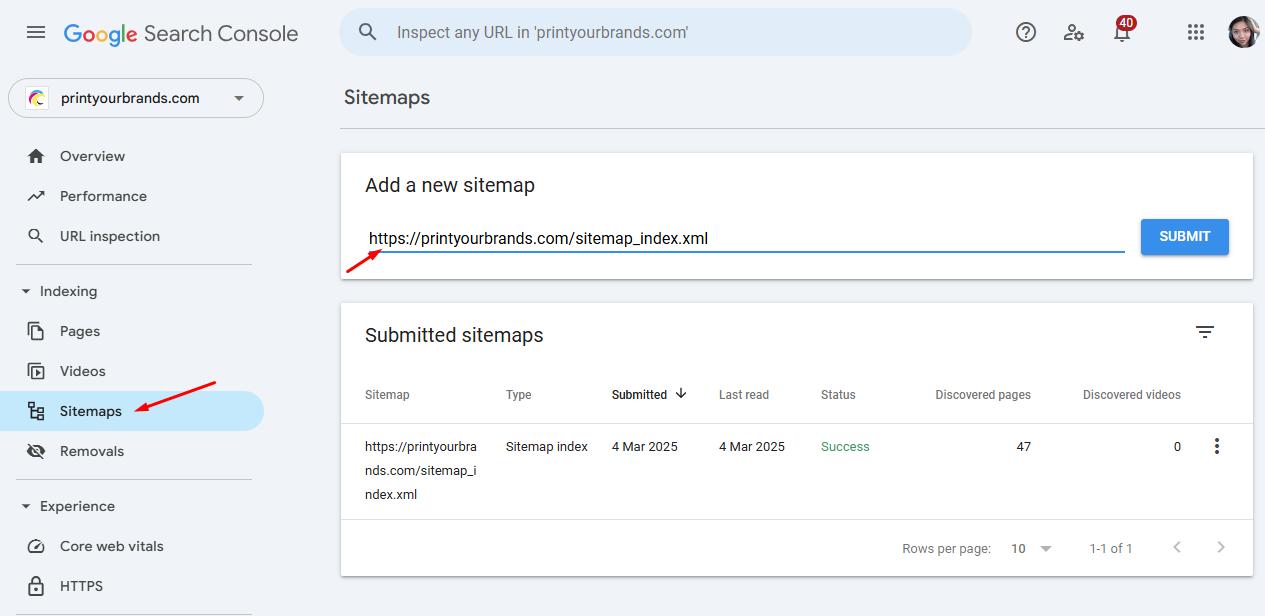
Task: Click the Add a new sitemap heading
Action: tap(450, 185)
